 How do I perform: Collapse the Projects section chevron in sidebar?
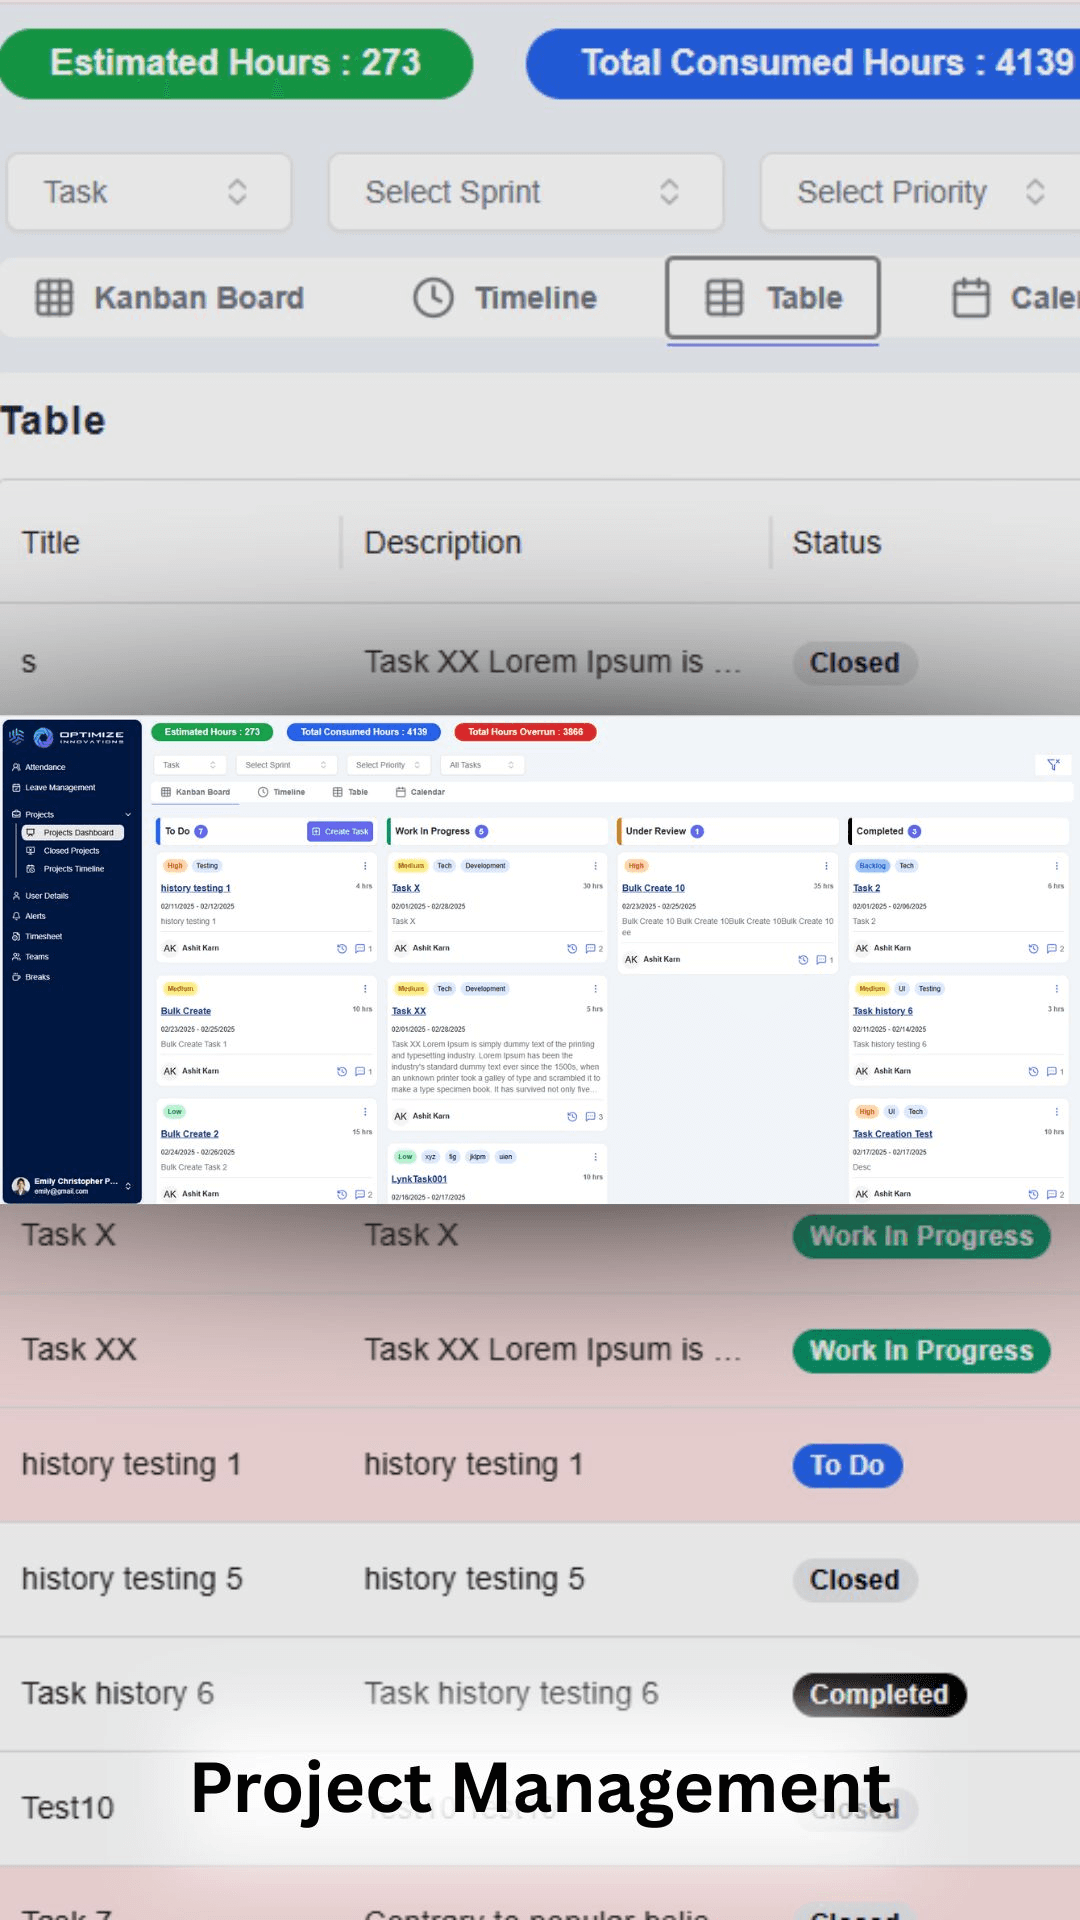click(x=128, y=815)
